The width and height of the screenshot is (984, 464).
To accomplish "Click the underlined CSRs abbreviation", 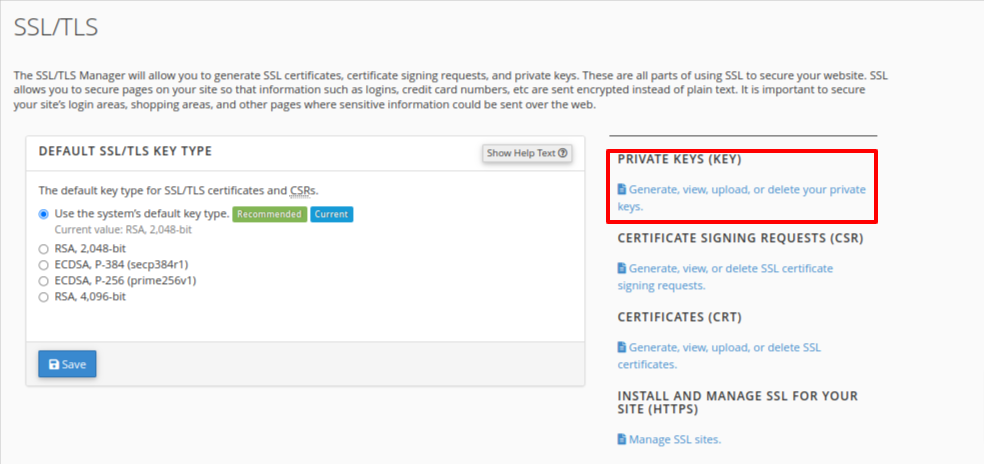I will 302,189.
